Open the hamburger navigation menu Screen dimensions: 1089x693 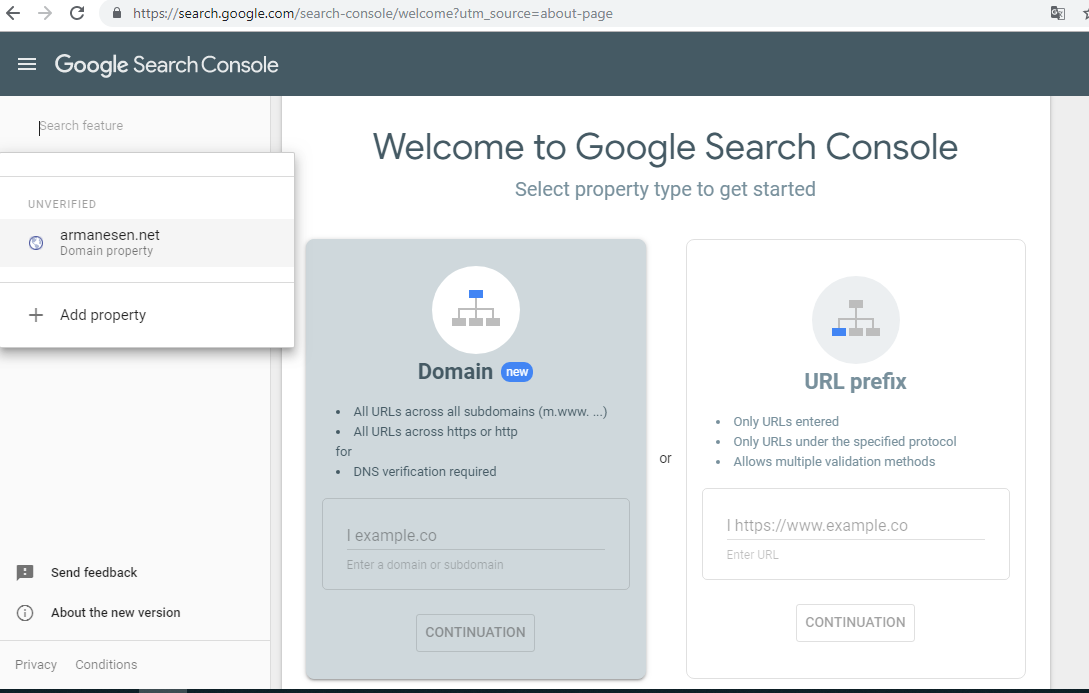[26, 65]
